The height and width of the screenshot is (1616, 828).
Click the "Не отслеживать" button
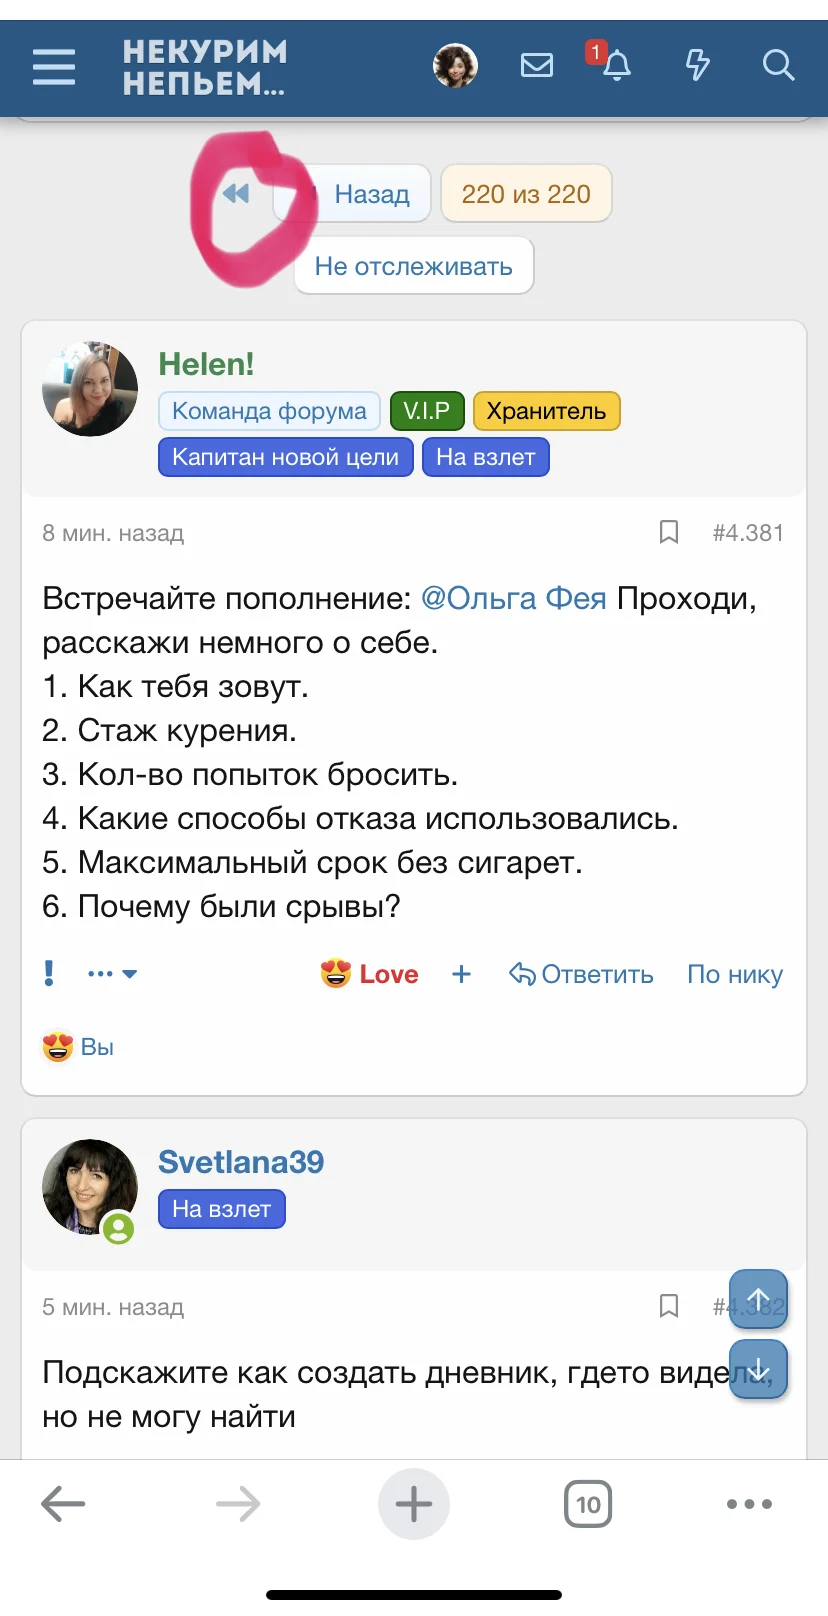point(413,266)
